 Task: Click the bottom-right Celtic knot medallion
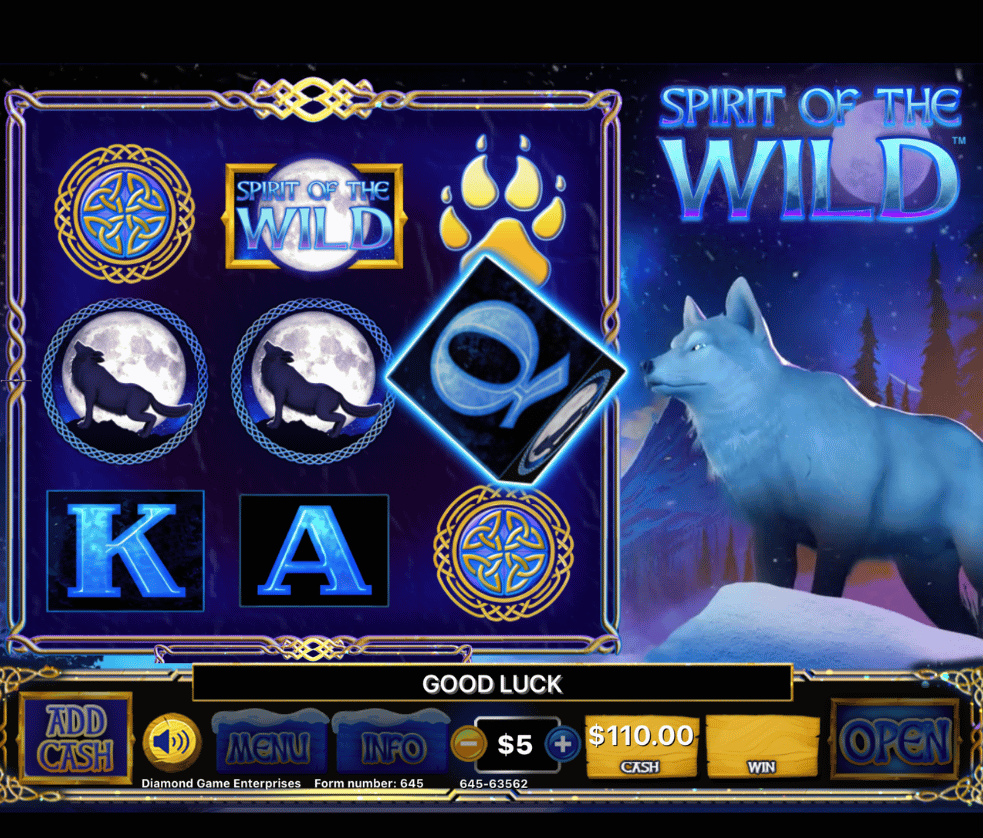click(x=503, y=553)
